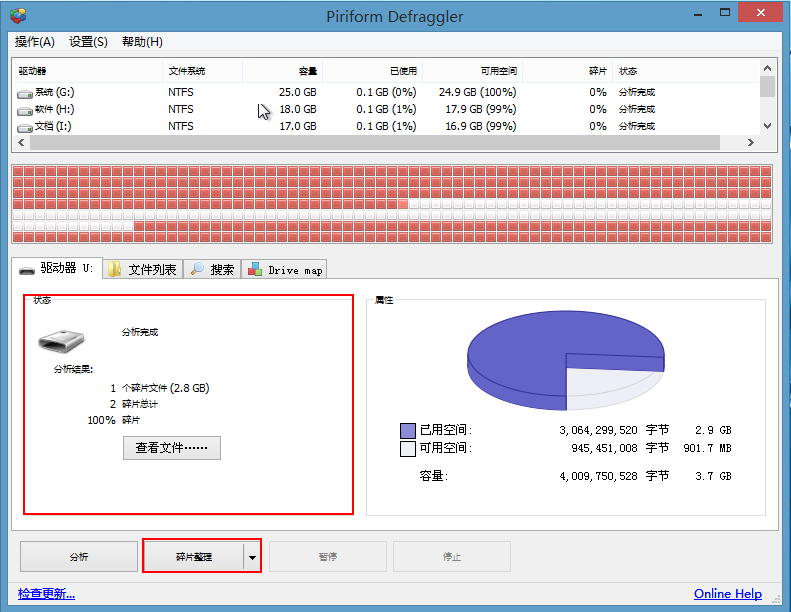Click the horizontal scrollbar right arrow
The height and width of the screenshot is (612, 791).
pos(751,143)
